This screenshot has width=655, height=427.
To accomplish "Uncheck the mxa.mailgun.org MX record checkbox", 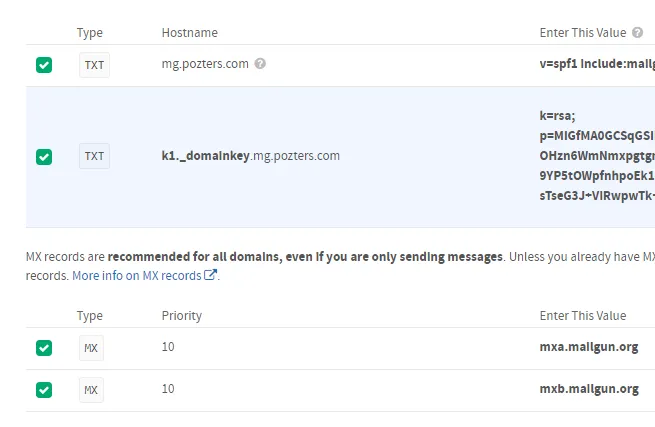I will tap(44, 348).
